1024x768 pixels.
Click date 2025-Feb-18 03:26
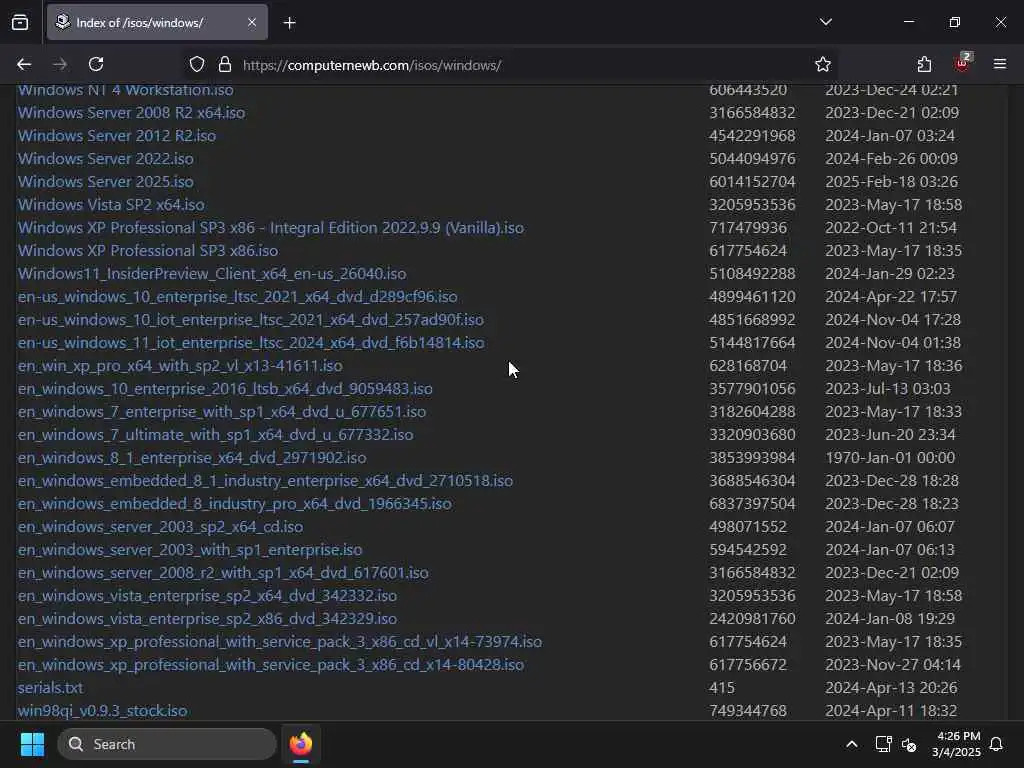[891, 182]
